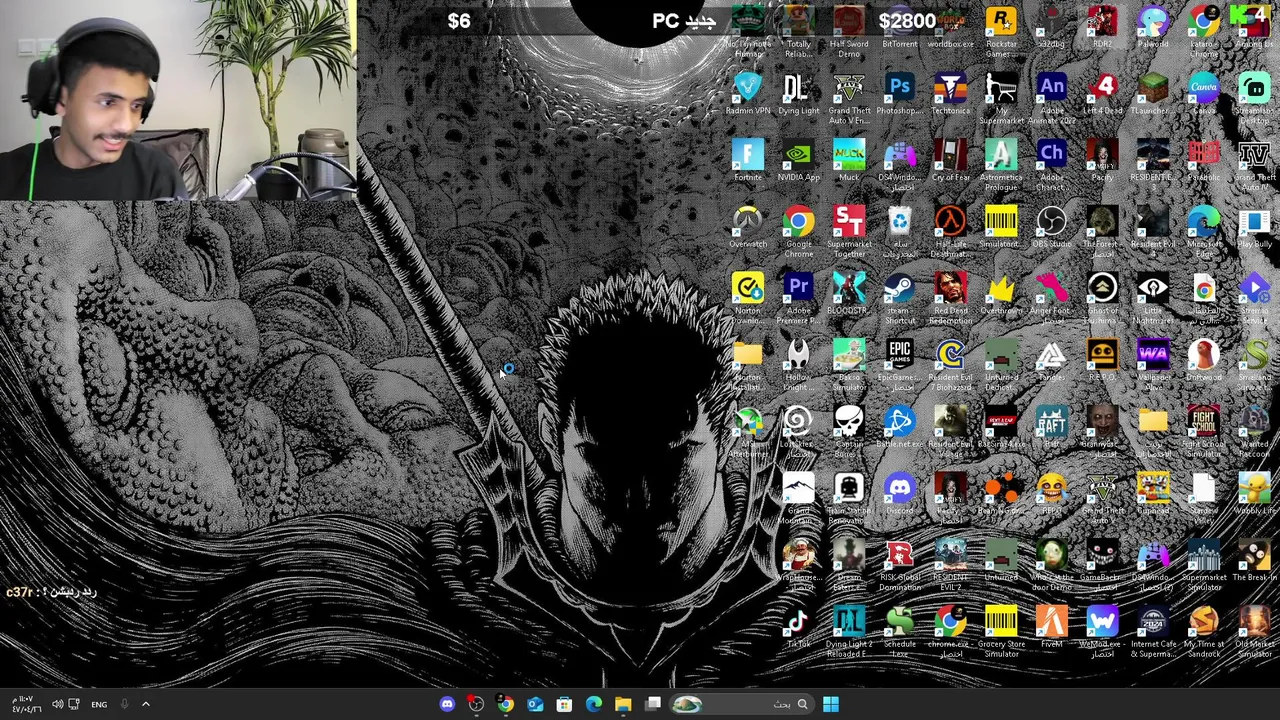This screenshot has width=1280, height=720.
Task: Open Red Dead Redemption icon
Action: (x=950, y=298)
